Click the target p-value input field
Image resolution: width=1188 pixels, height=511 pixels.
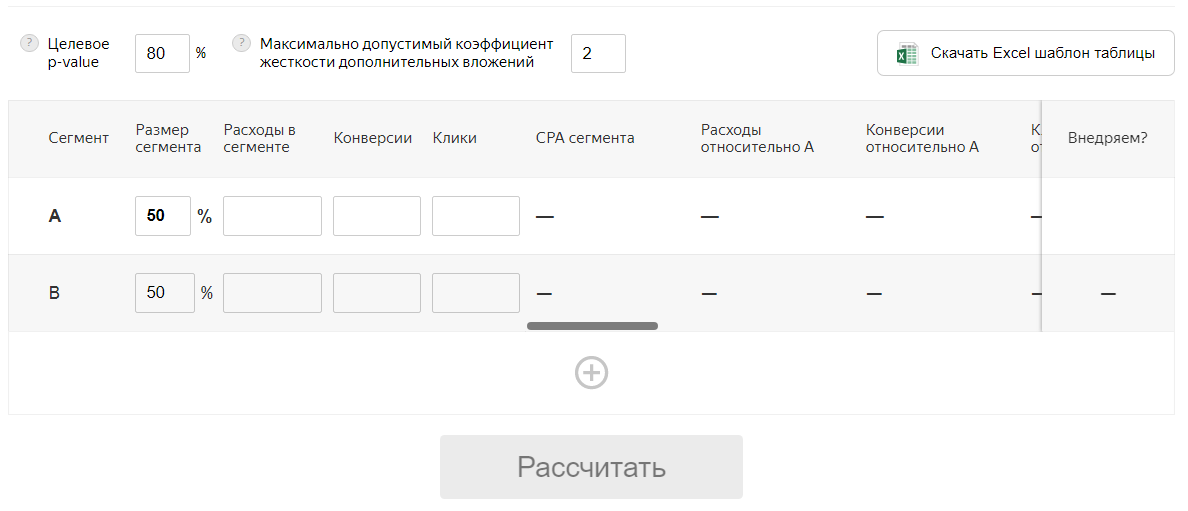pos(162,54)
